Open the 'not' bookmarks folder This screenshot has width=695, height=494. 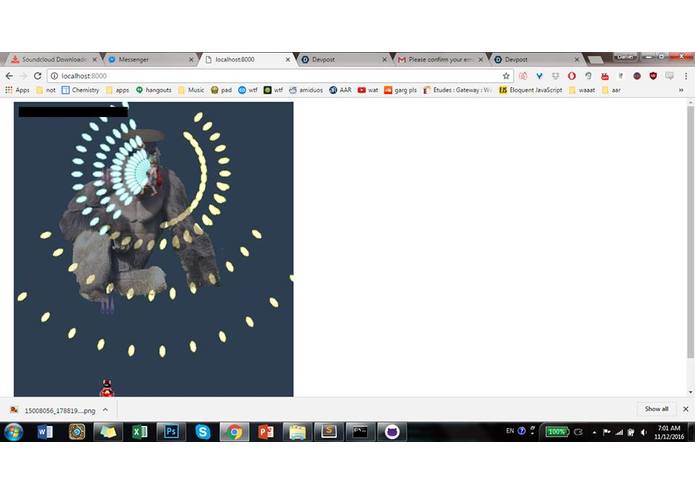(x=46, y=90)
